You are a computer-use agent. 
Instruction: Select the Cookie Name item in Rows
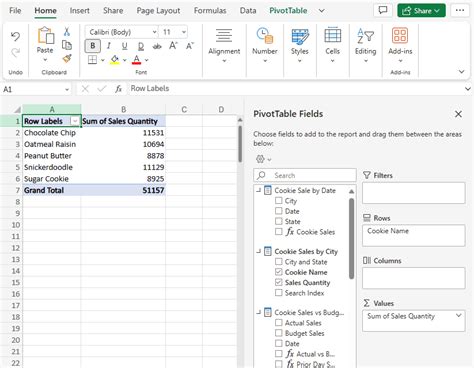(x=388, y=231)
